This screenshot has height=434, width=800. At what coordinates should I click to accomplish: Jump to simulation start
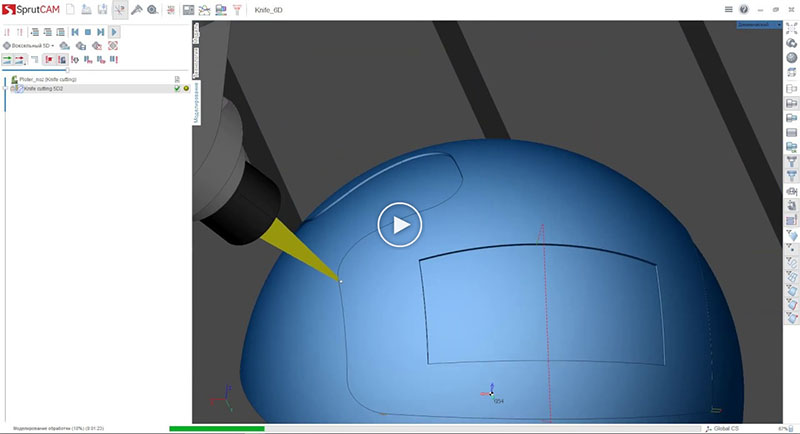pyautogui.click(x=75, y=32)
